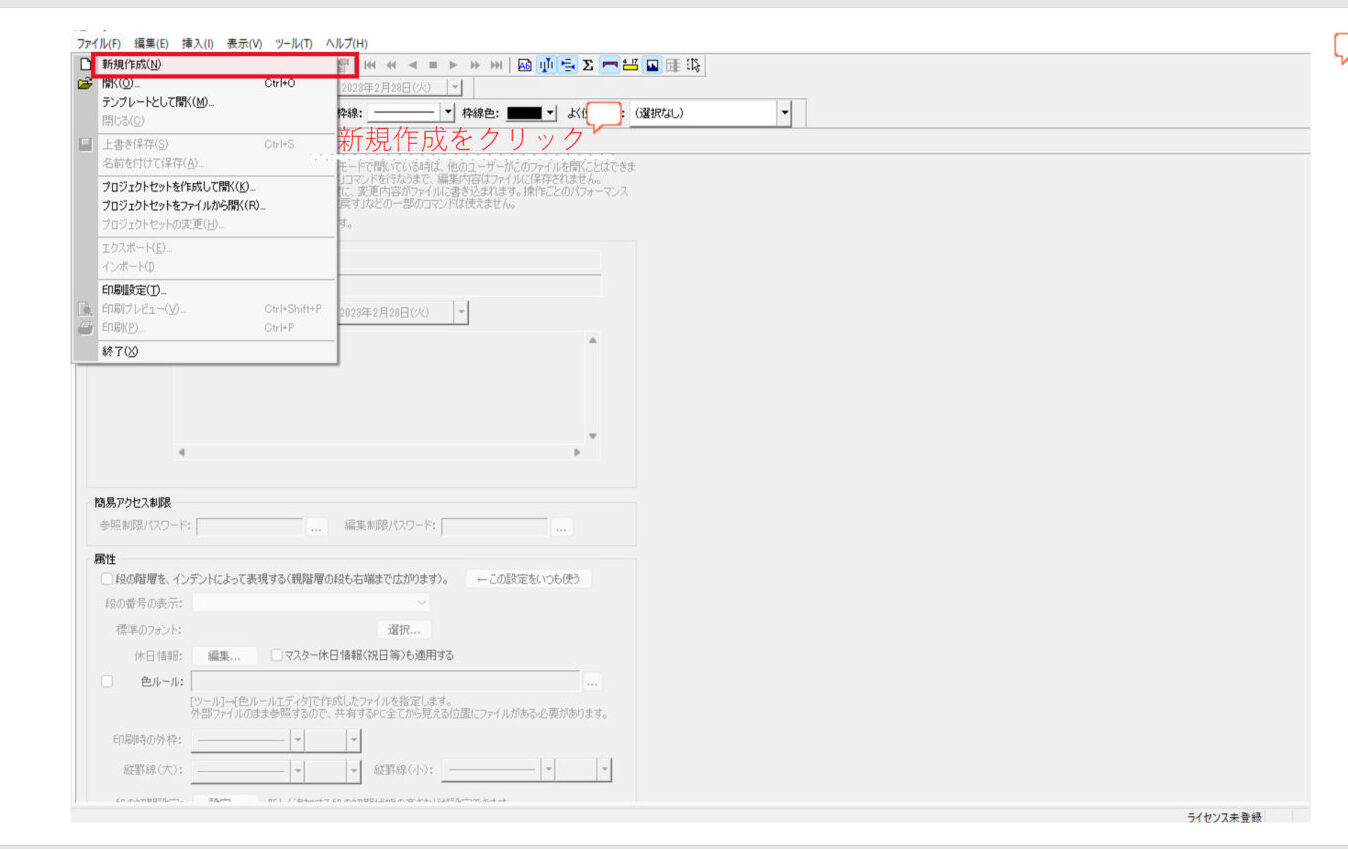Open the 2023年2月28日 date dropdown
The image size is (1348, 849).
tap(455, 87)
